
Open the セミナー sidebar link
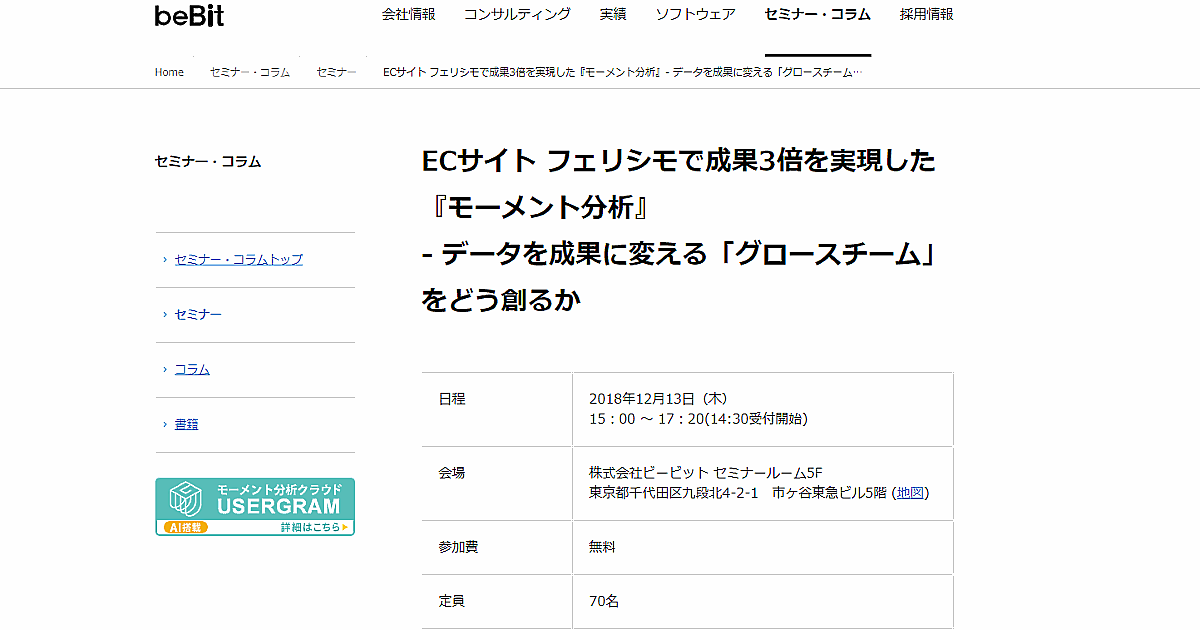pyautogui.click(x=198, y=314)
